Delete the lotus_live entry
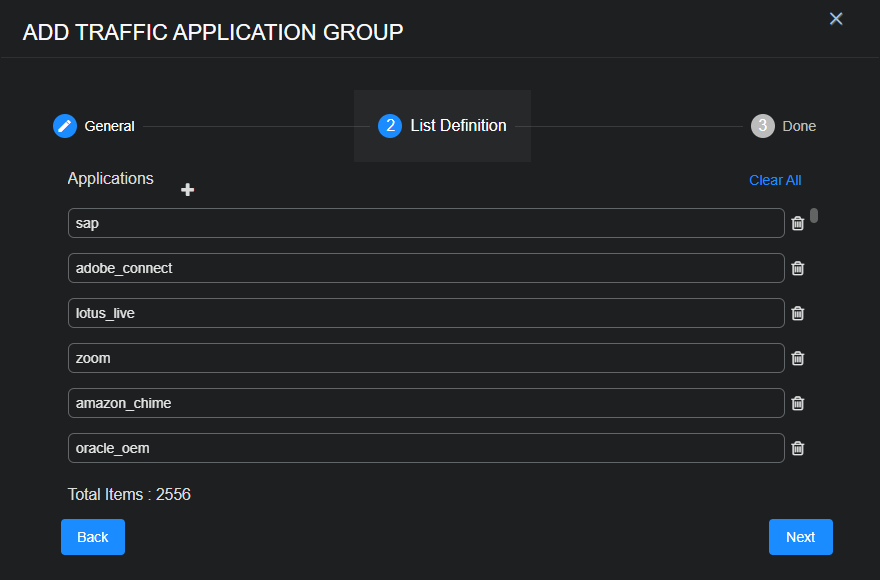The height and width of the screenshot is (580, 880). 797,313
